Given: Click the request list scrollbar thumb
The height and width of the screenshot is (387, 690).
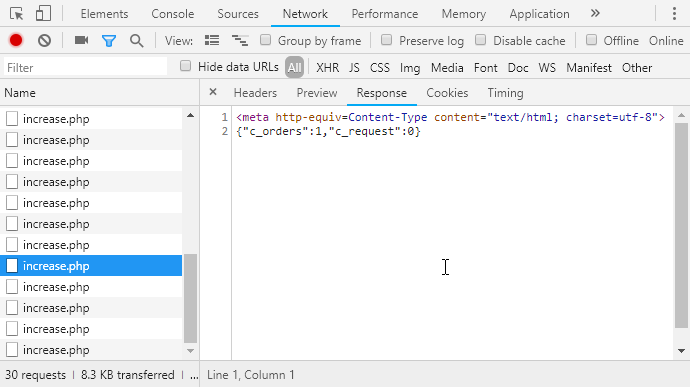Looking at the screenshot, I should click(x=190, y=298).
